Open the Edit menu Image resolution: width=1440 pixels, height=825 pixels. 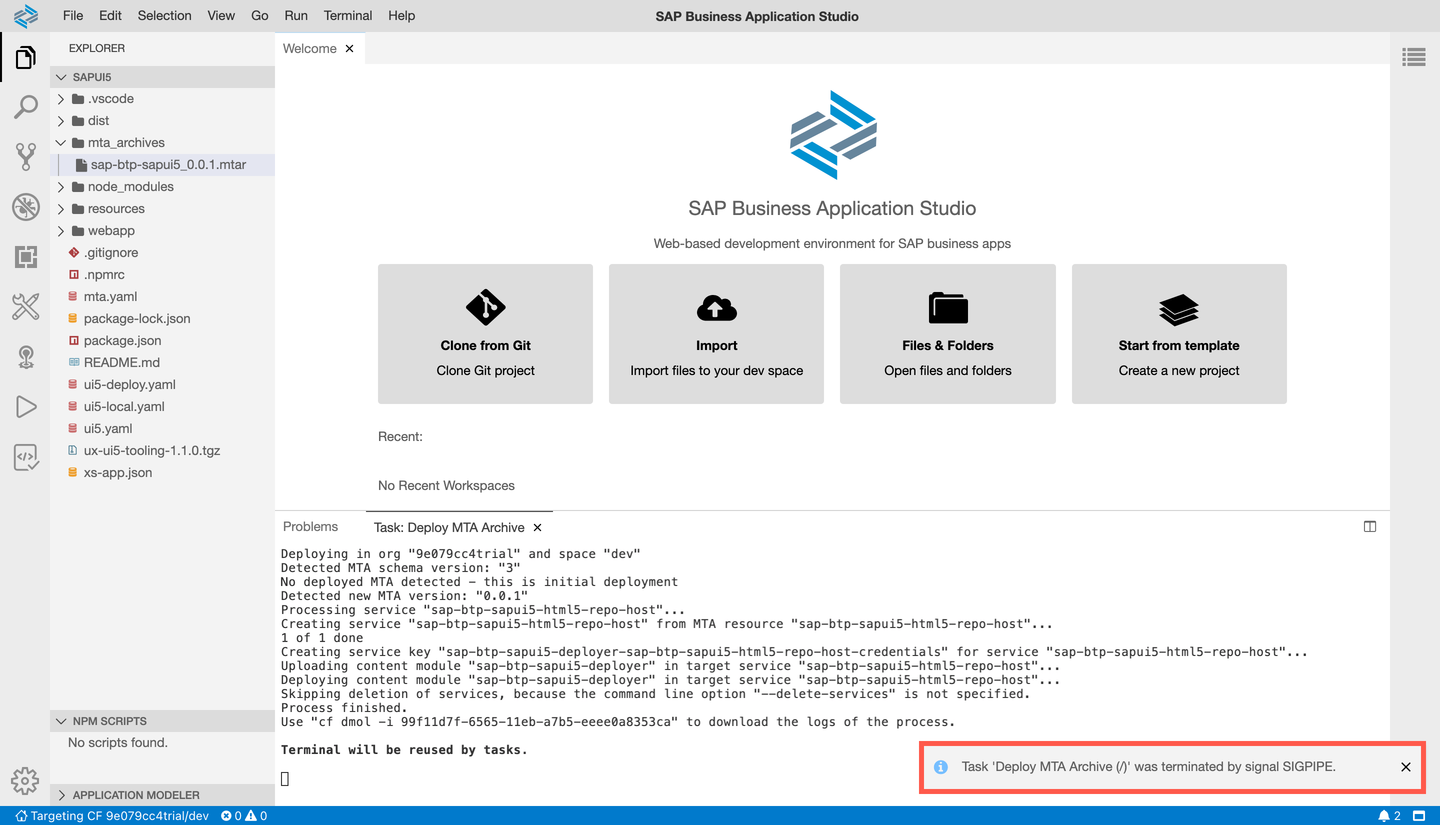point(110,16)
